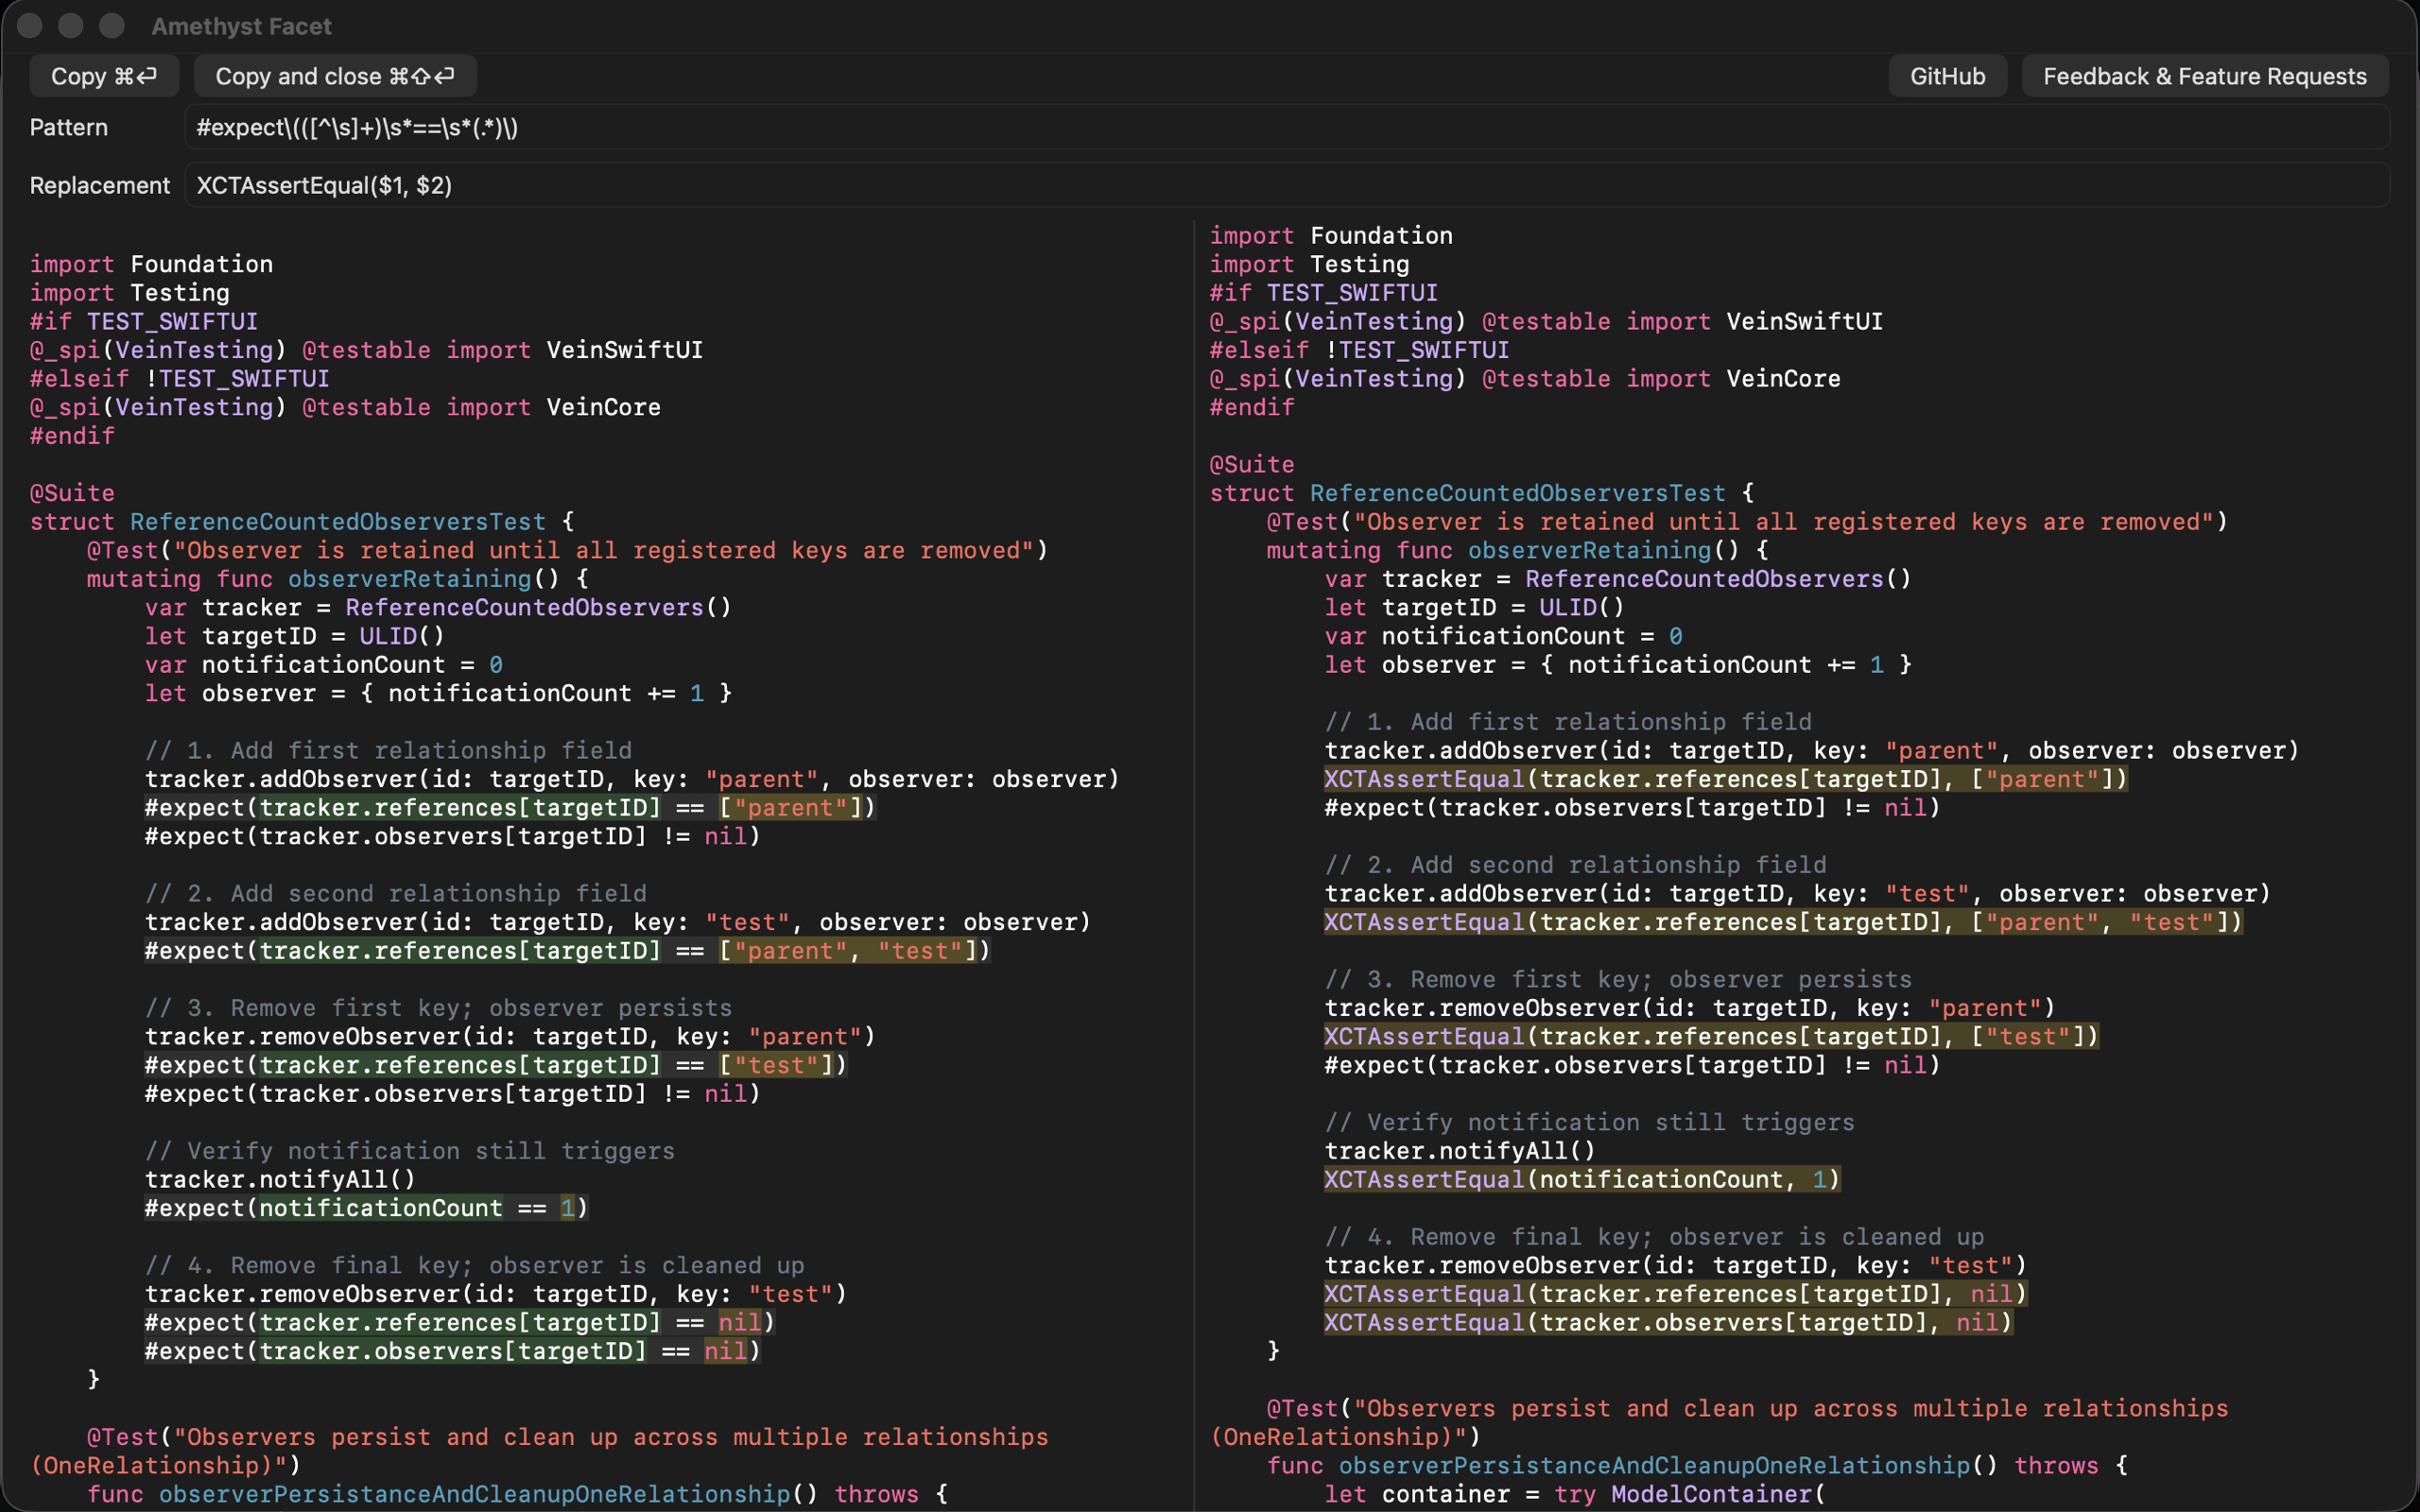Click 'struct ReferenceCountedObserversTest' in left pane
This screenshot has height=1512, width=2420.
[288, 521]
